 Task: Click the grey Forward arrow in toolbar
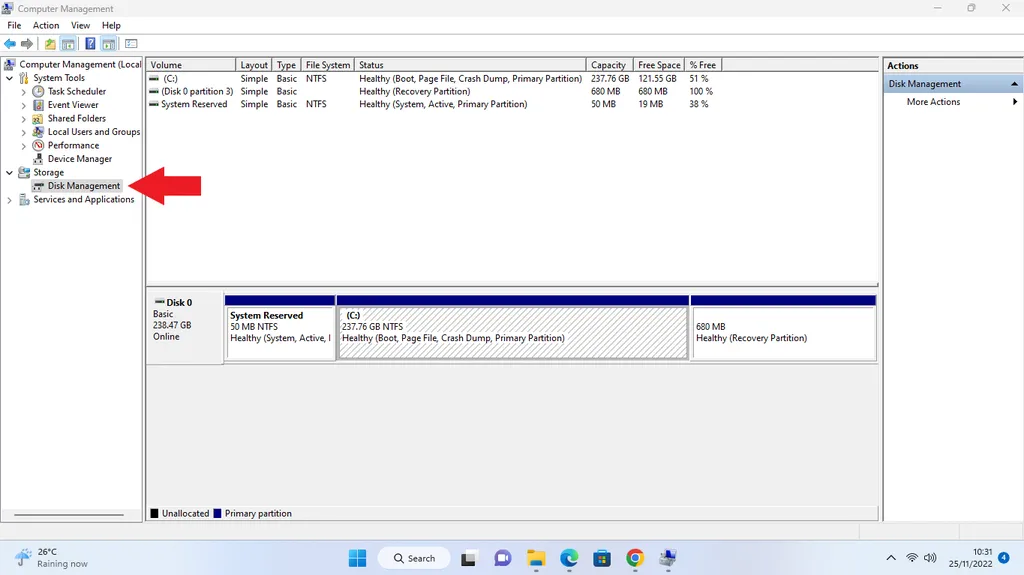click(x=27, y=44)
